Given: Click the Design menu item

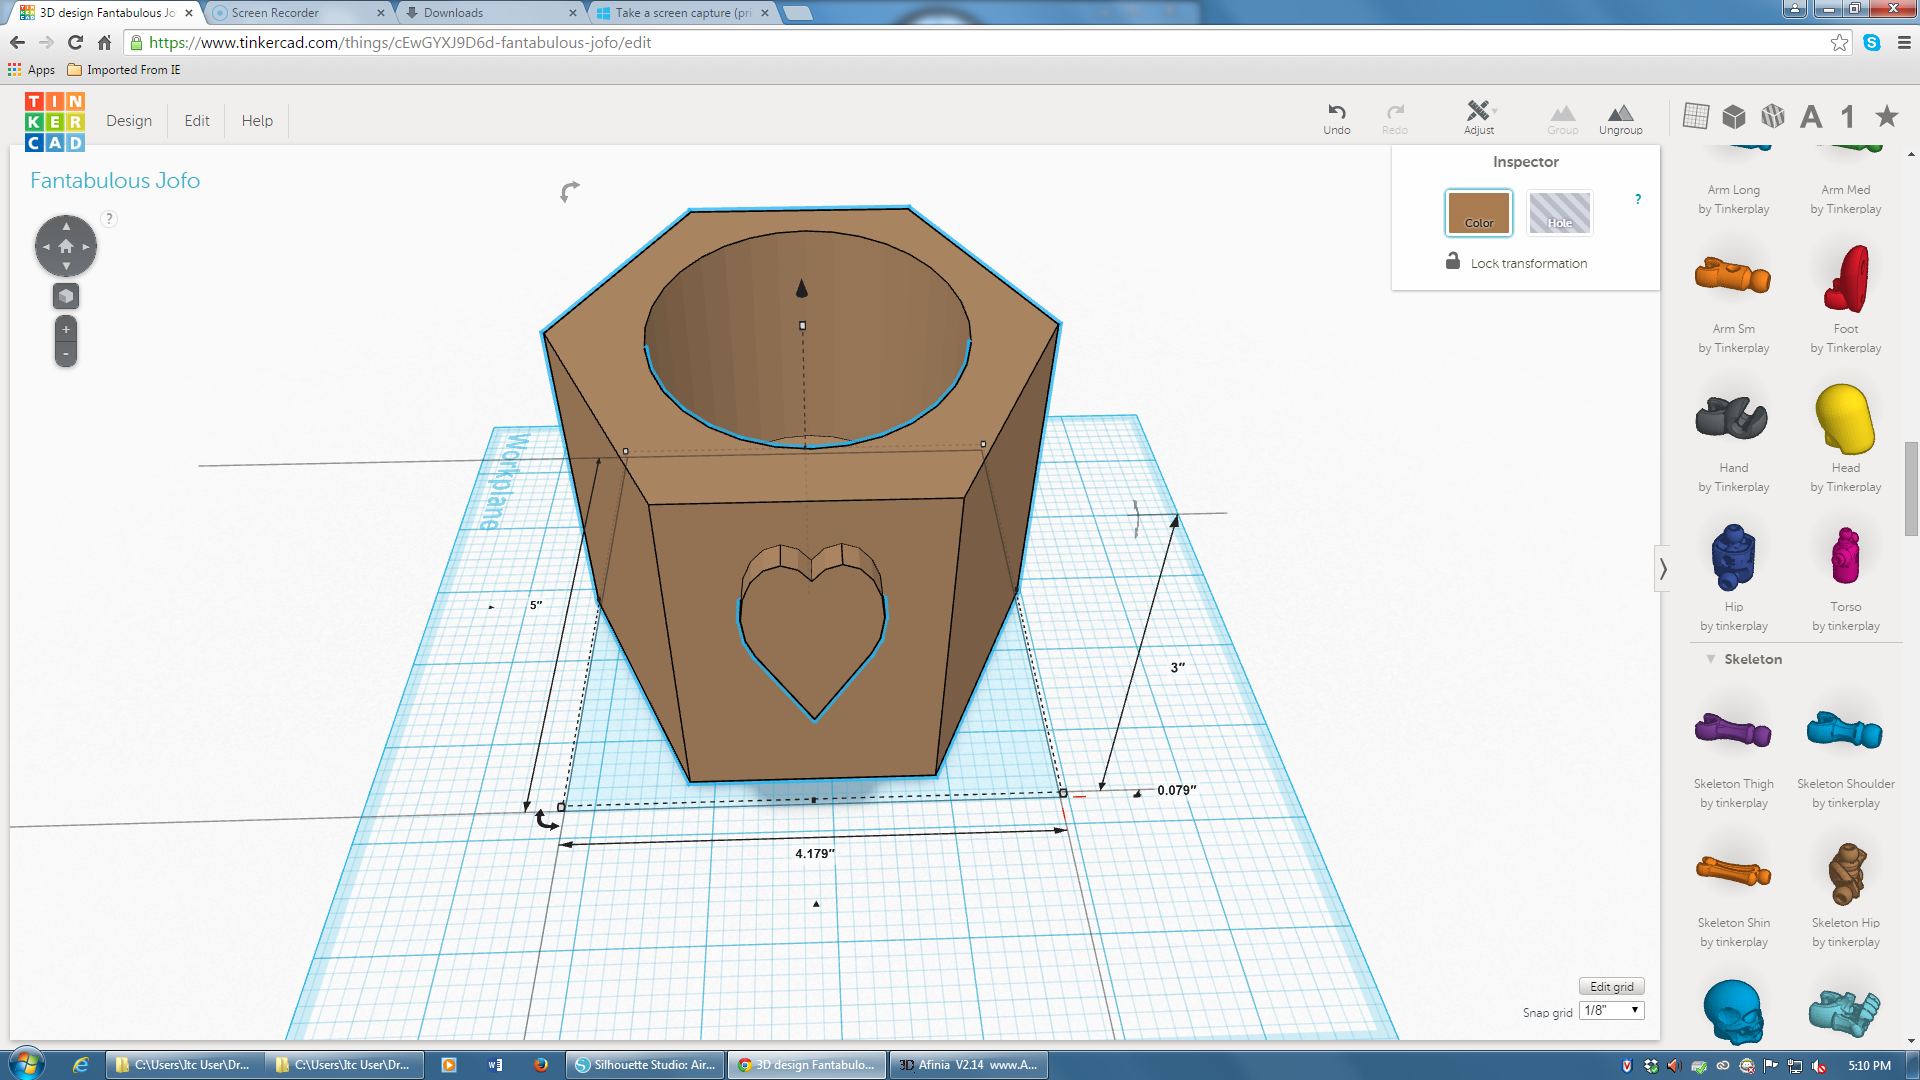Looking at the screenshot, I should coord(128,120).
